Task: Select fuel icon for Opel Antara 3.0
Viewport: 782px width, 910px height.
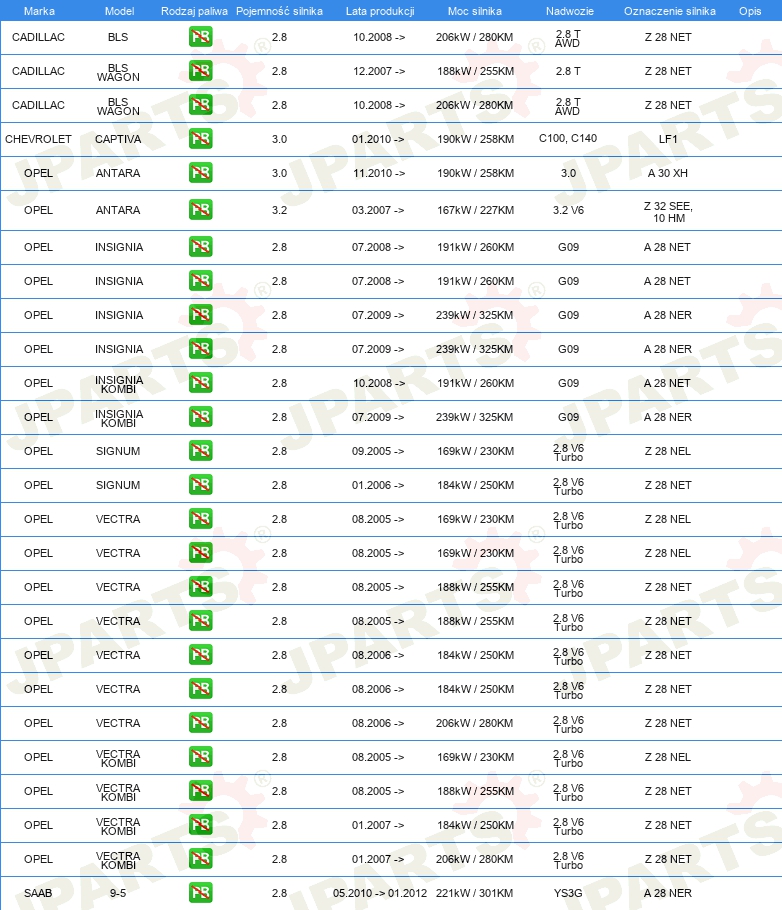Action: (200, 173)
